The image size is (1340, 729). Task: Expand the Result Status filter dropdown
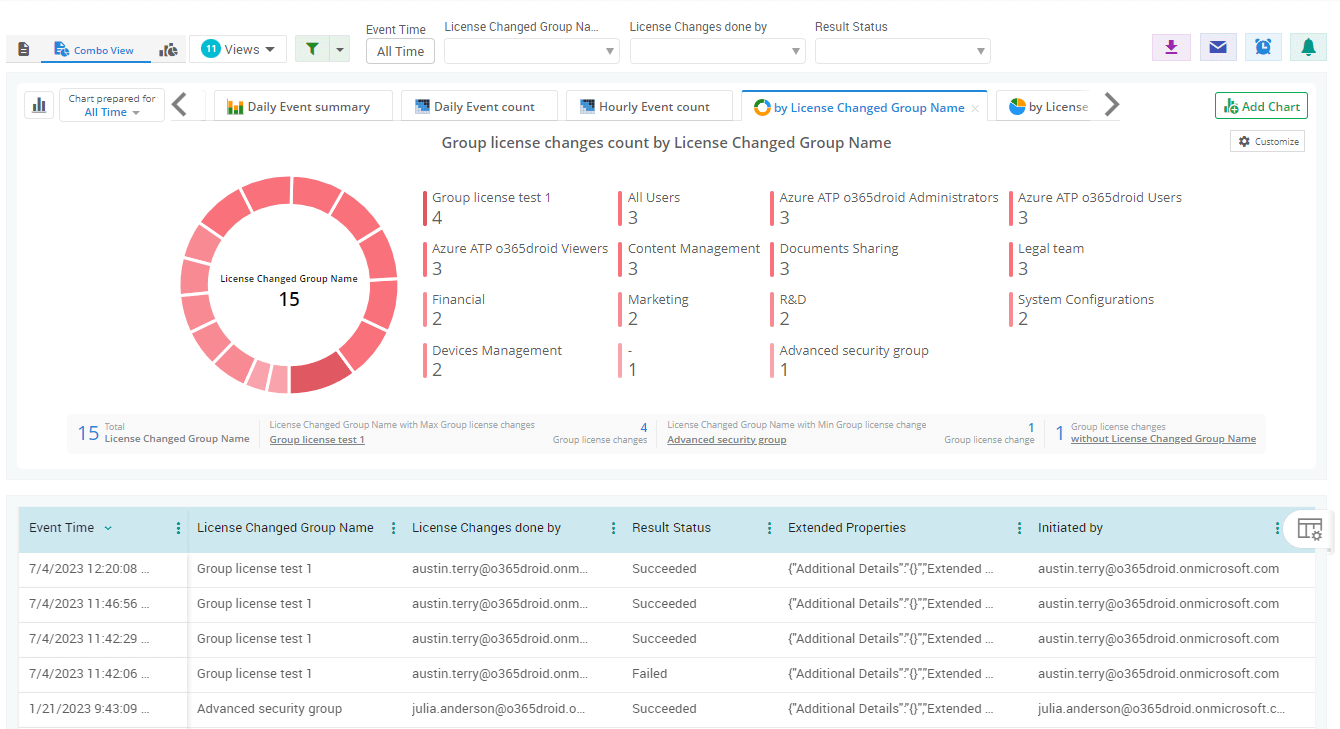click(x=902, y=51)
